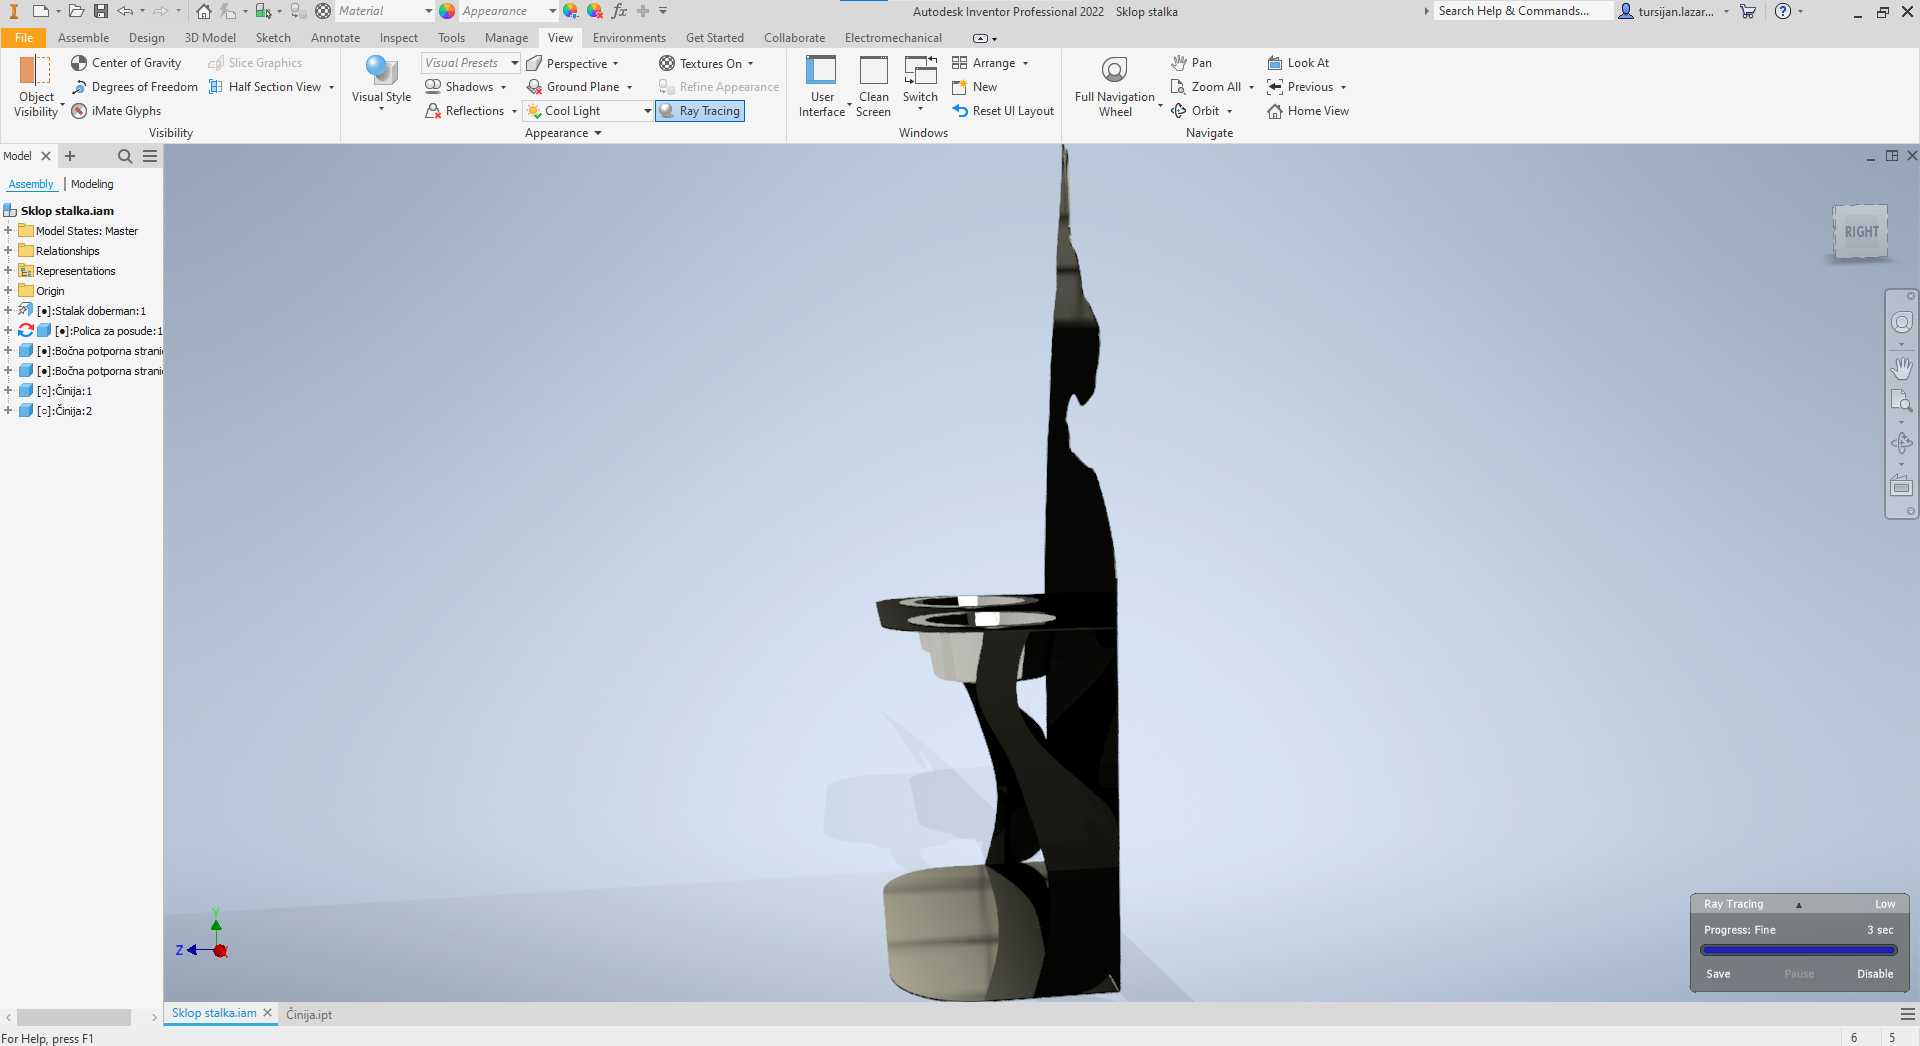Click Reset UI Layout
1920x1046 pixels.
click(x=1003, y=111)
